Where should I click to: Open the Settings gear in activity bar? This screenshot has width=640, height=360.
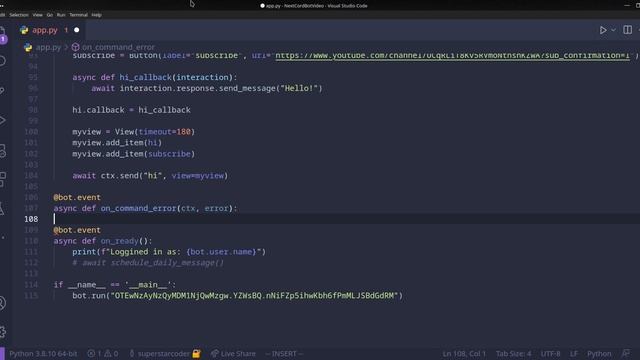point(2,331)
